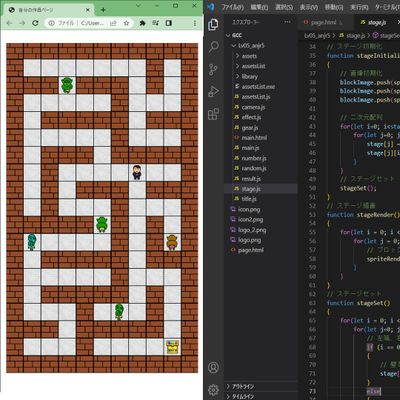Open the 実行(R) menu

click(359, 7)
